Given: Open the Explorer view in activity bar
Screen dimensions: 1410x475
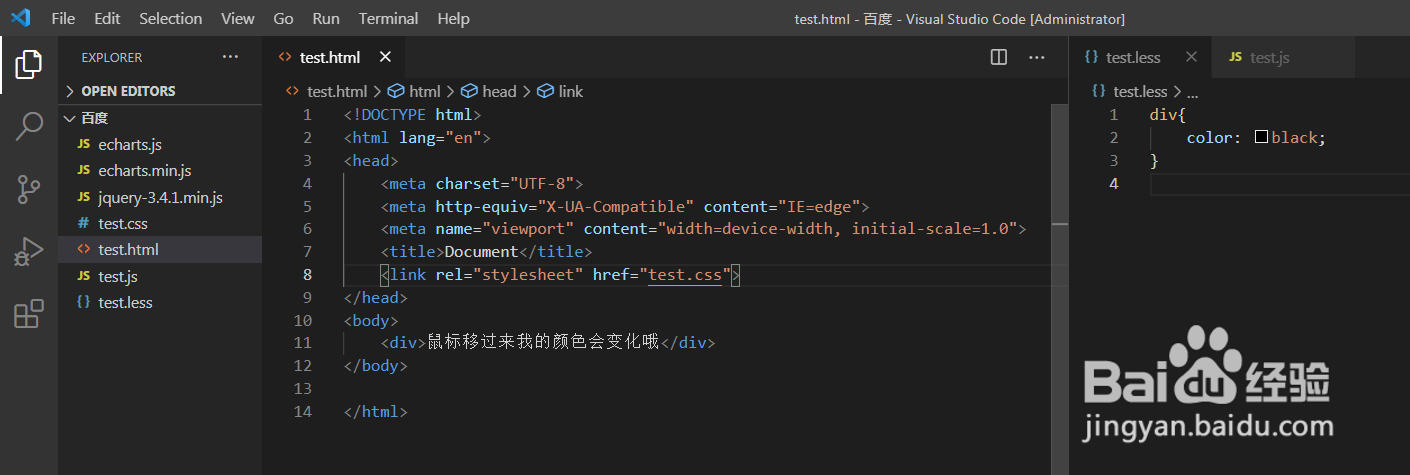Looking at the screenshot, I should coord(29,64).
